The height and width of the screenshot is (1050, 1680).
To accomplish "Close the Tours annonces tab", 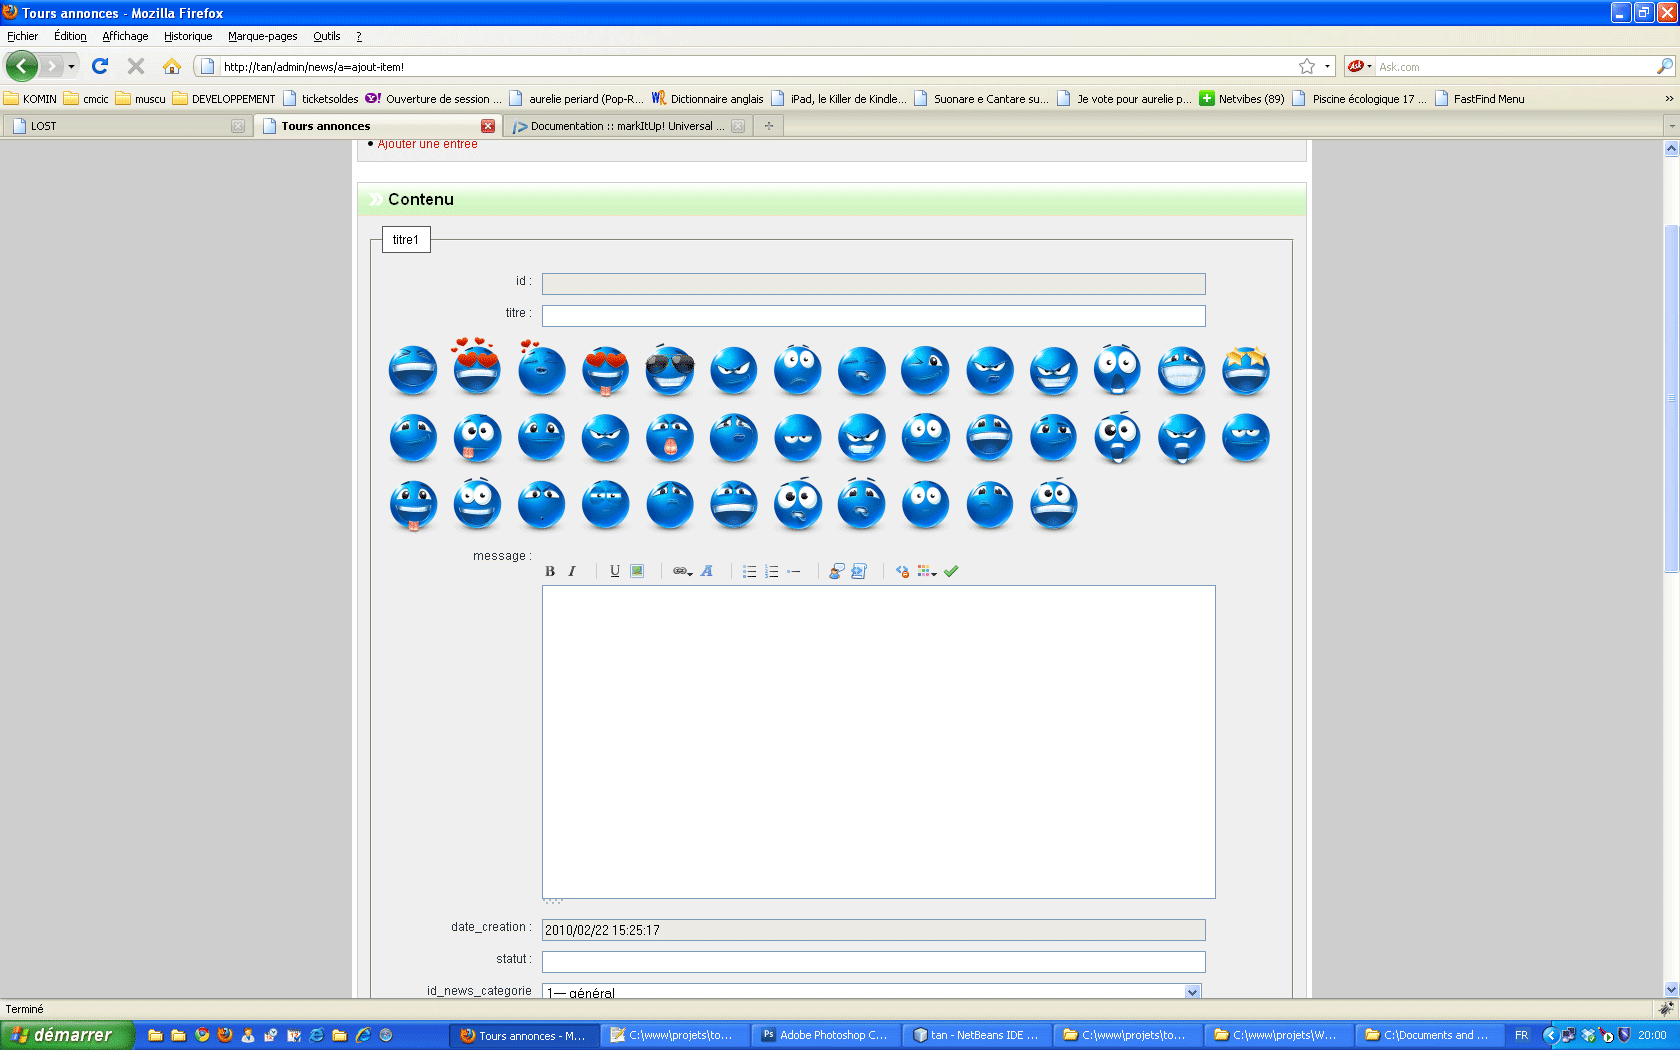I will click(488, 126).
